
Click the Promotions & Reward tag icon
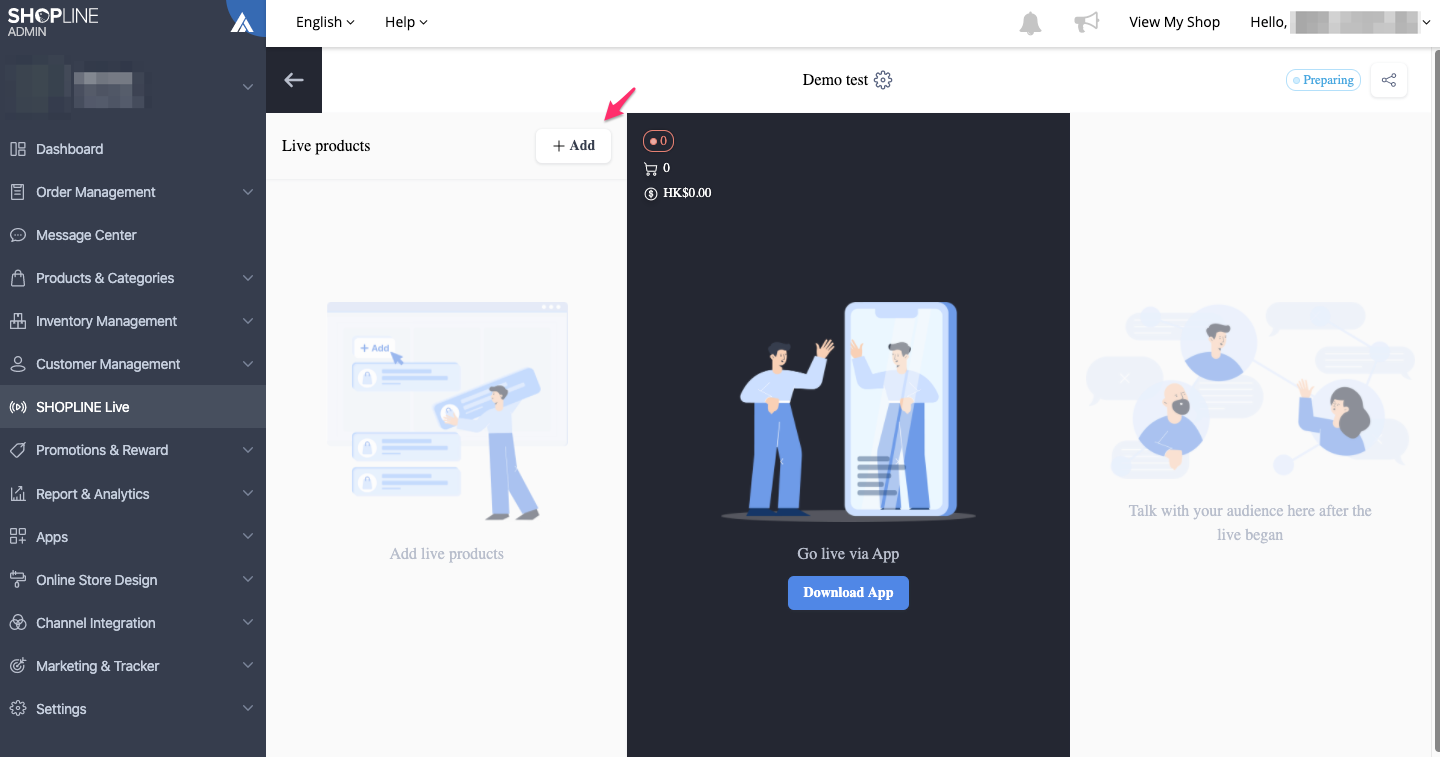[x=18, y=450]
